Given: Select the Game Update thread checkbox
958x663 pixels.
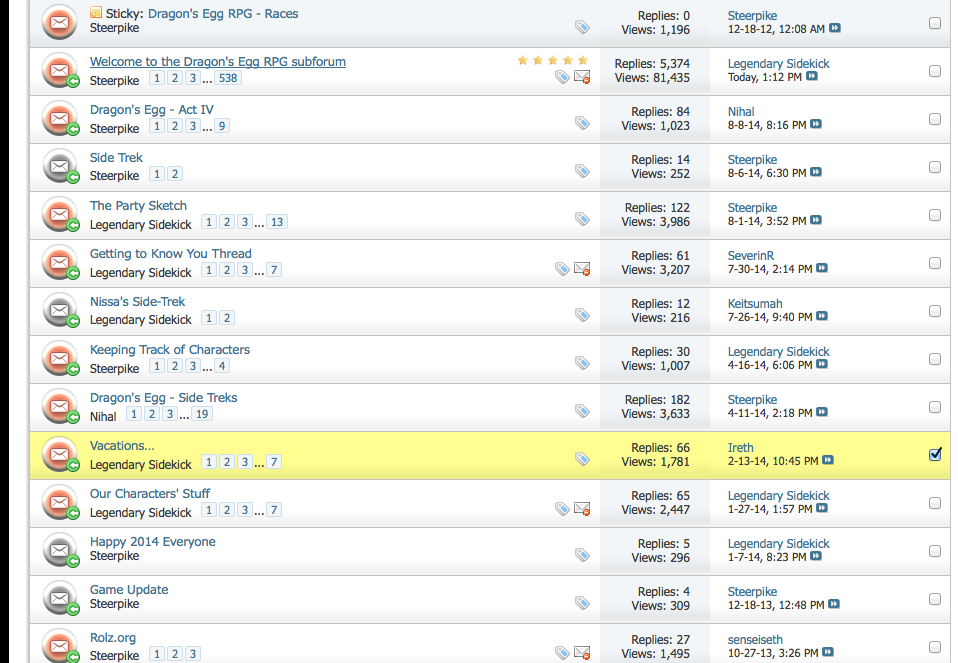Looking at the screenshot, I should coord(935,599).
